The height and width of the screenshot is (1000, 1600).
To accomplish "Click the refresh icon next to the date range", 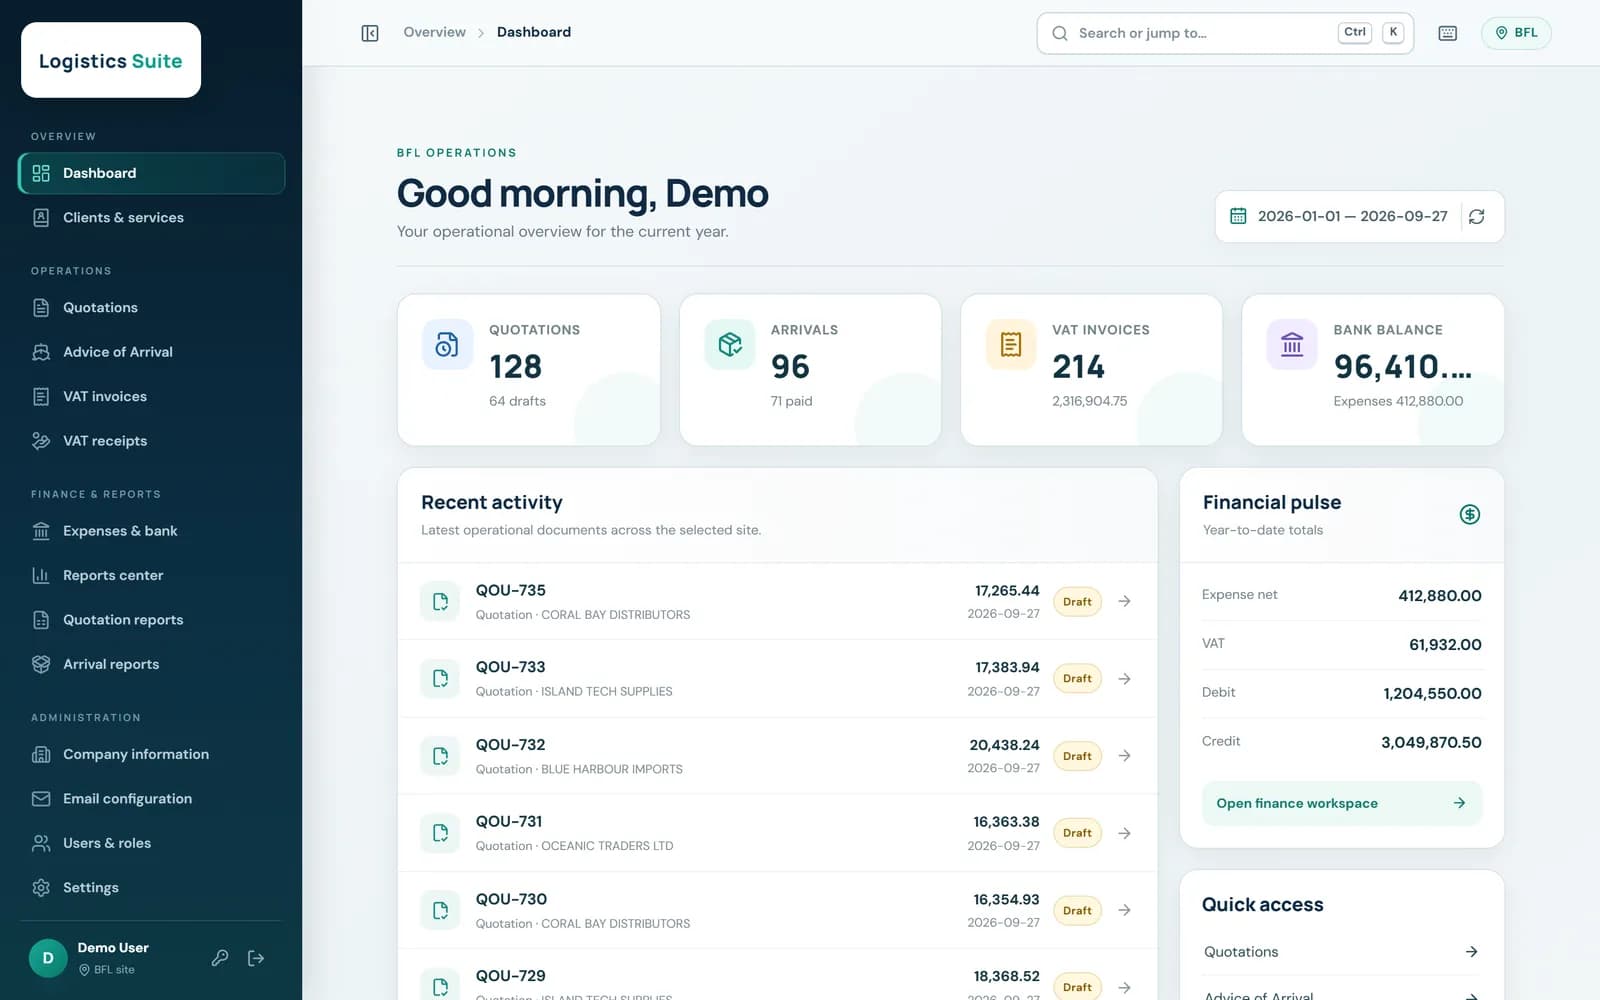I will coord(1477,216).
